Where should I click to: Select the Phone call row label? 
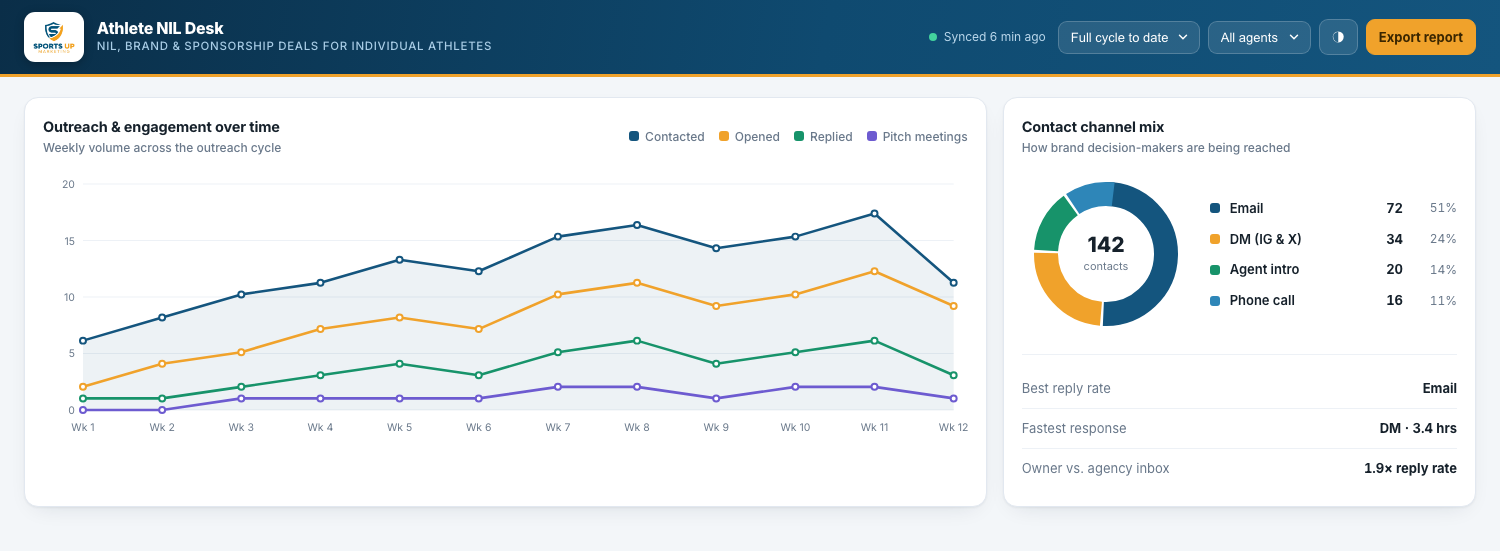pyautogui.click(x=1262, y=301)
